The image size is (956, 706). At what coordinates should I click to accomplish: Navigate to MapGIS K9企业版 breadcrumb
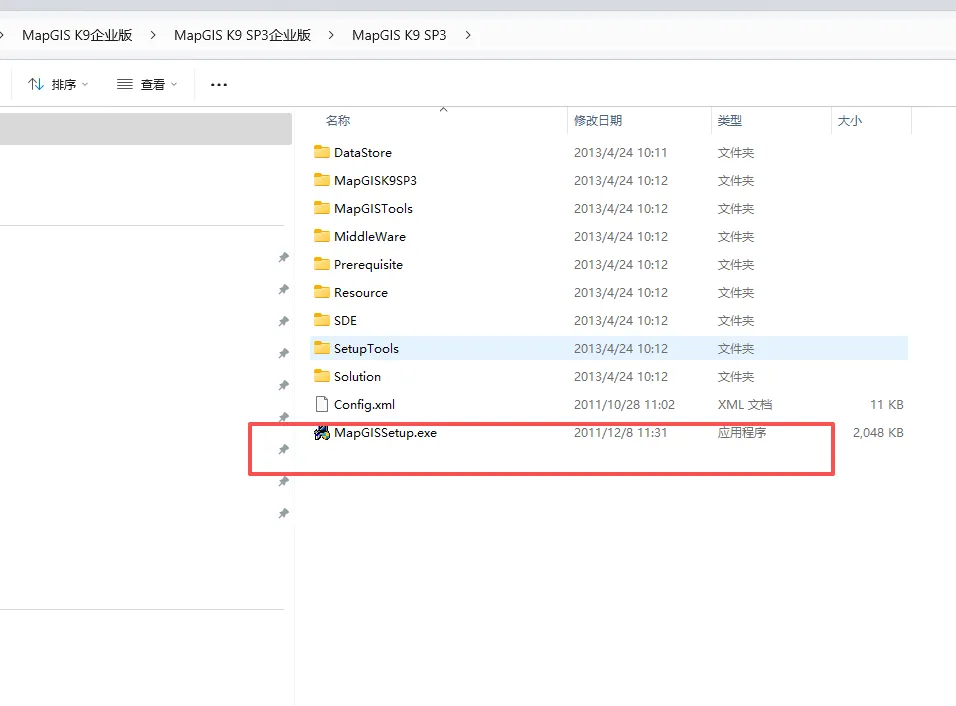pyautogui.click(x=77, y=35)
